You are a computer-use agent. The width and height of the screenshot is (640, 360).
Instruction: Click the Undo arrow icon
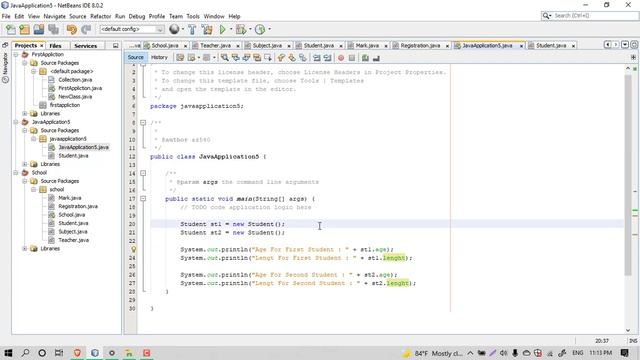[x=71, y=29]
